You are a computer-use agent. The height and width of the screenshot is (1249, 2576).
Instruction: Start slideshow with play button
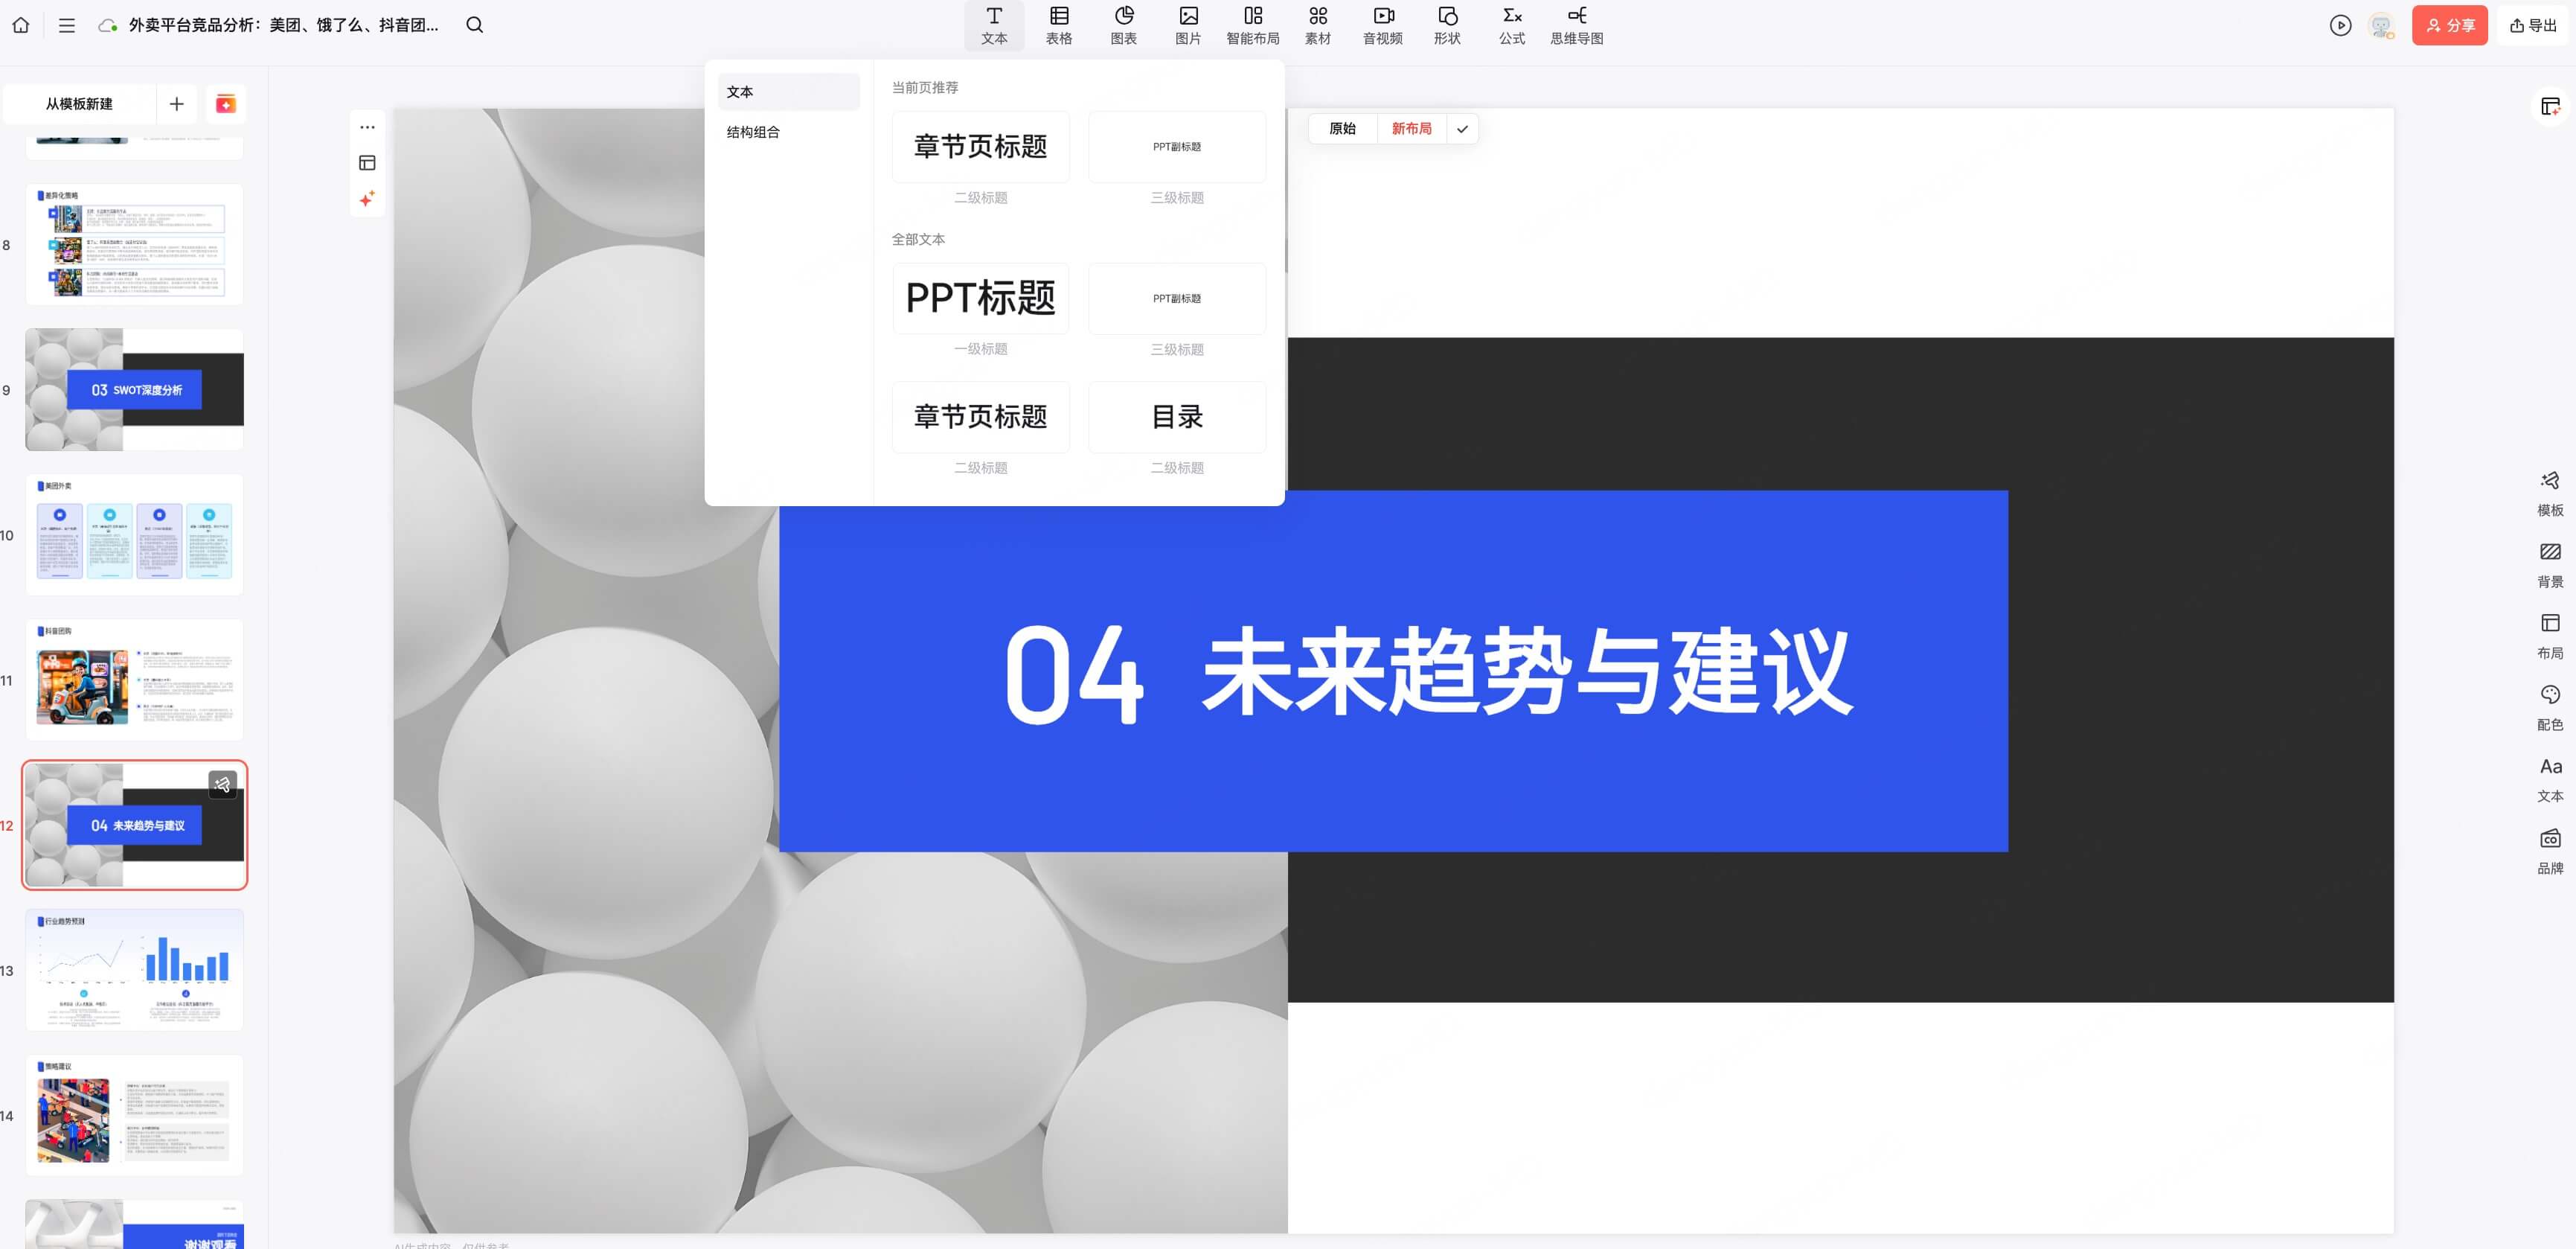click(x=2340, y=25)
